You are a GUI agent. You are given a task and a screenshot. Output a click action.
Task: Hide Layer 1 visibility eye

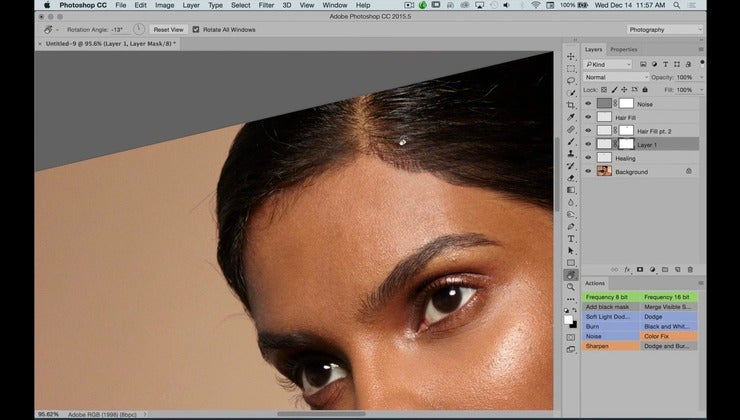(588, 144)
